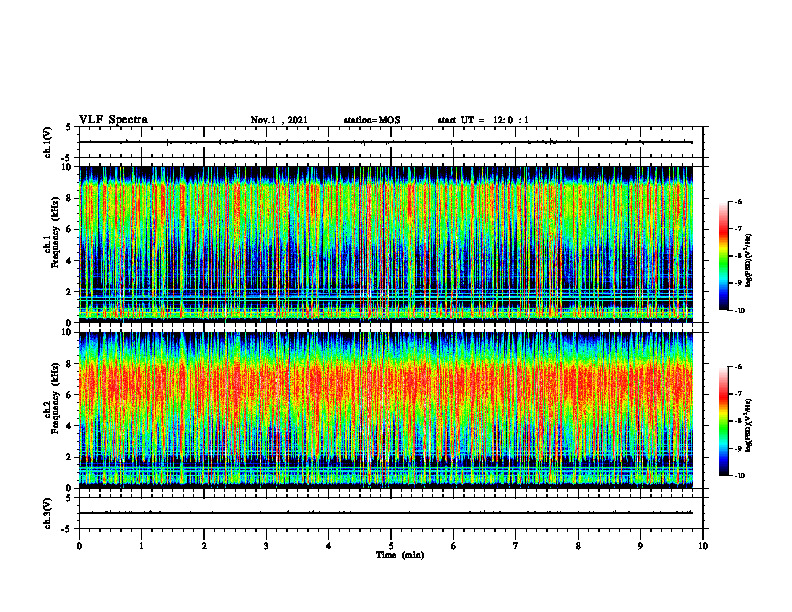
Task: Click time axis tick label "3"
Action: click(266, 546)
